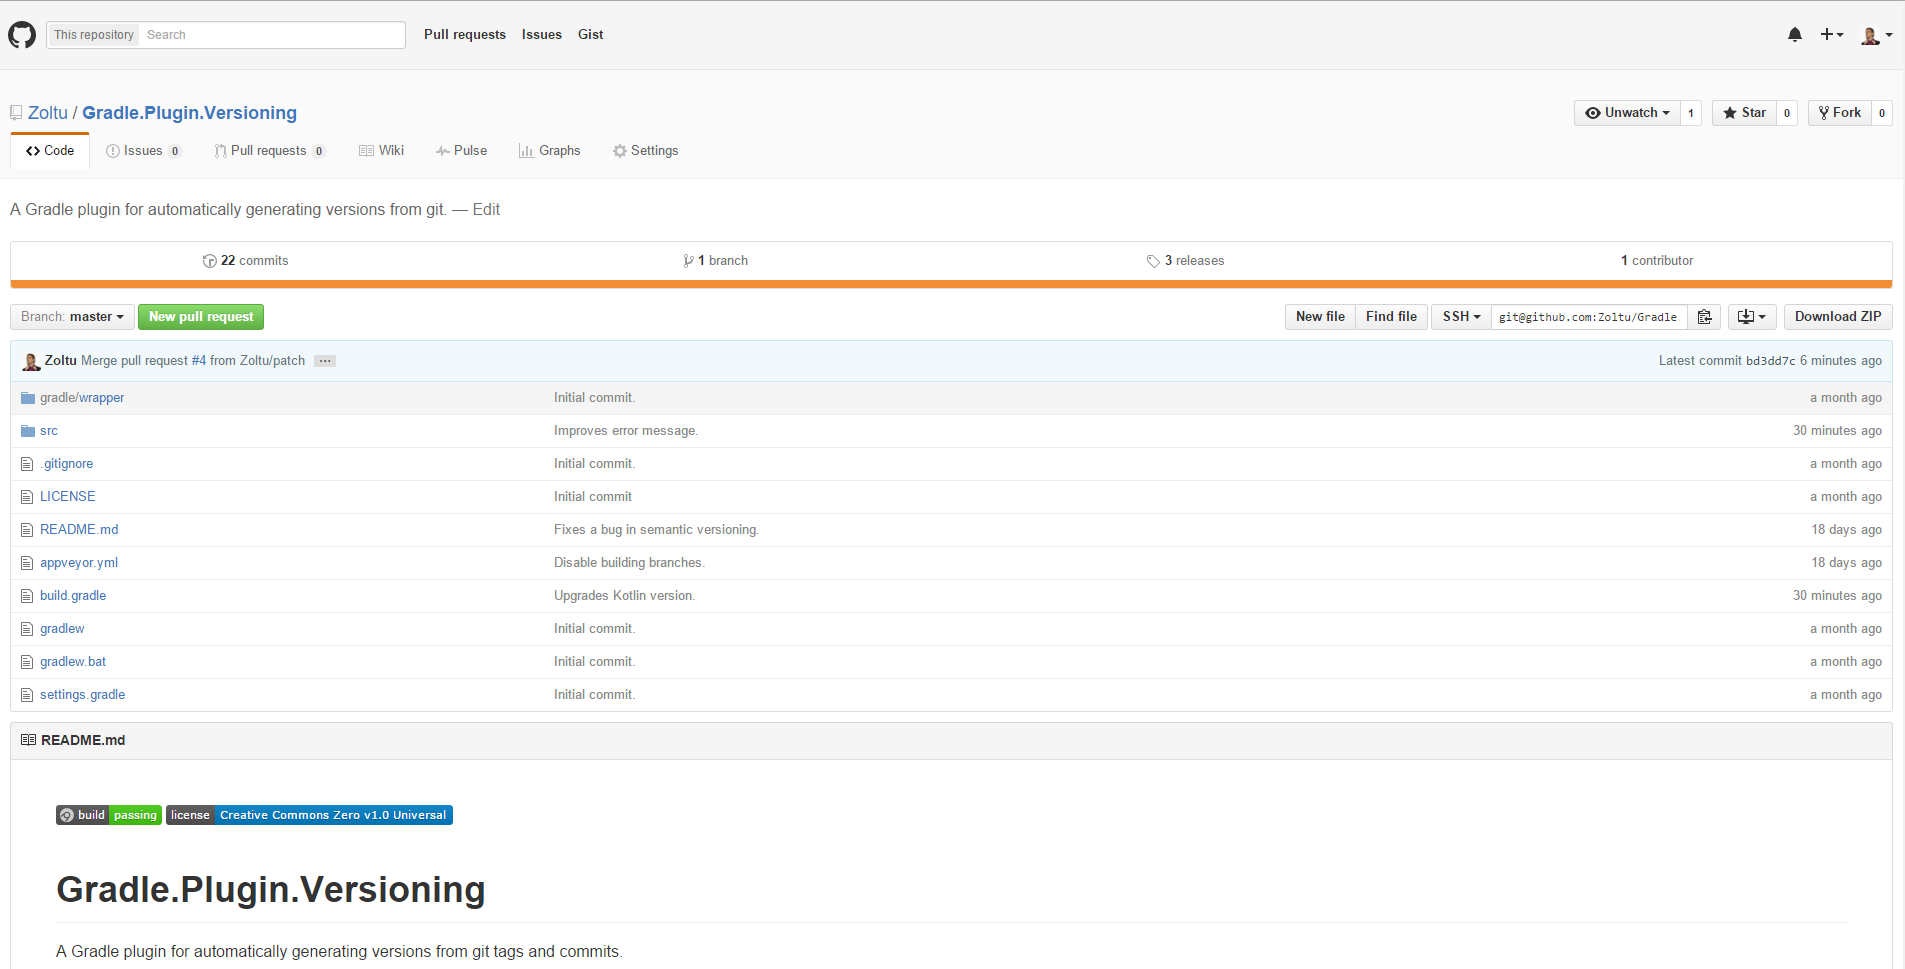
Task: Focus the repository search field
Action: [272, 35]
